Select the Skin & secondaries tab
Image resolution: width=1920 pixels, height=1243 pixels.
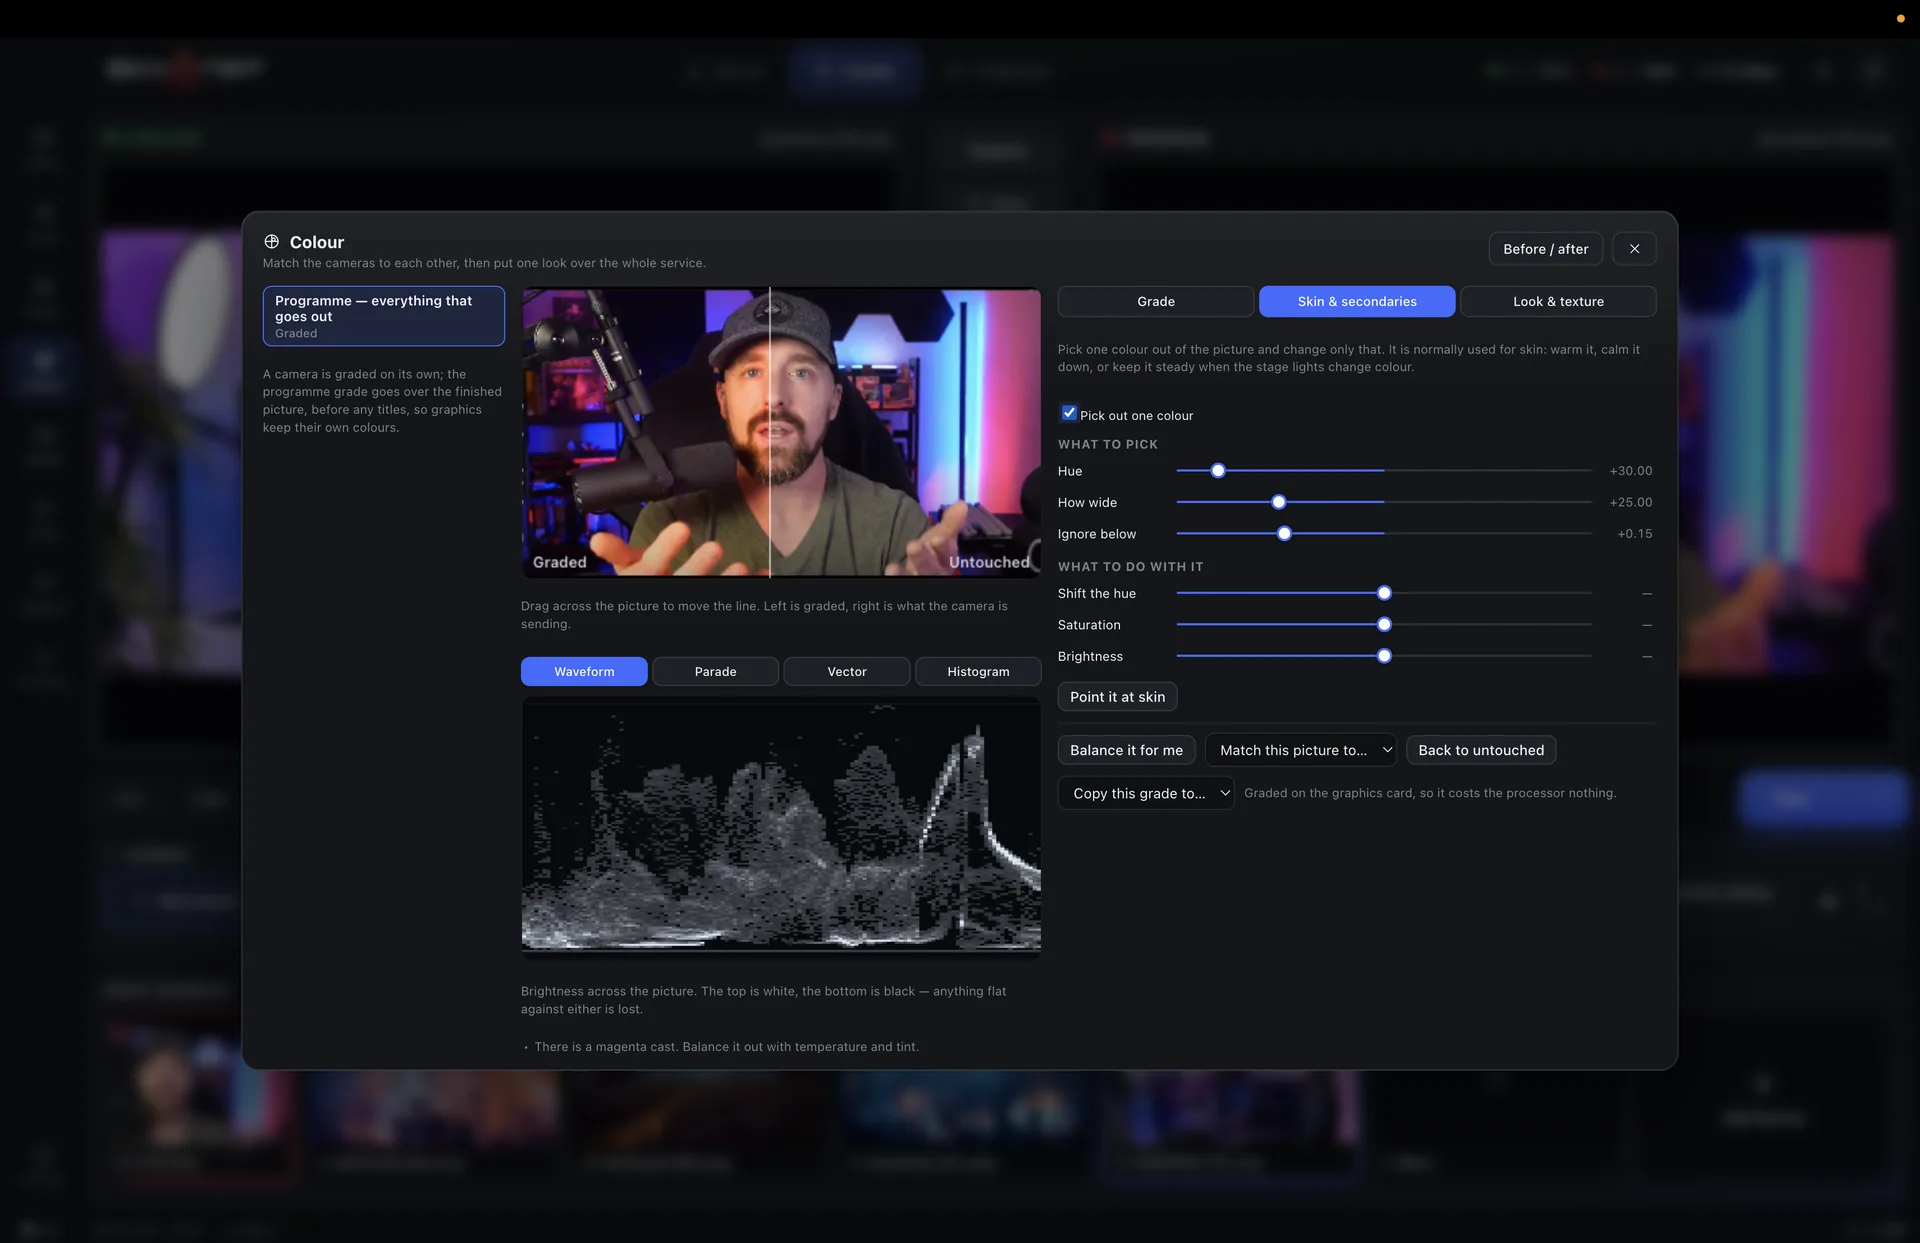click(x=1356, y=301)
